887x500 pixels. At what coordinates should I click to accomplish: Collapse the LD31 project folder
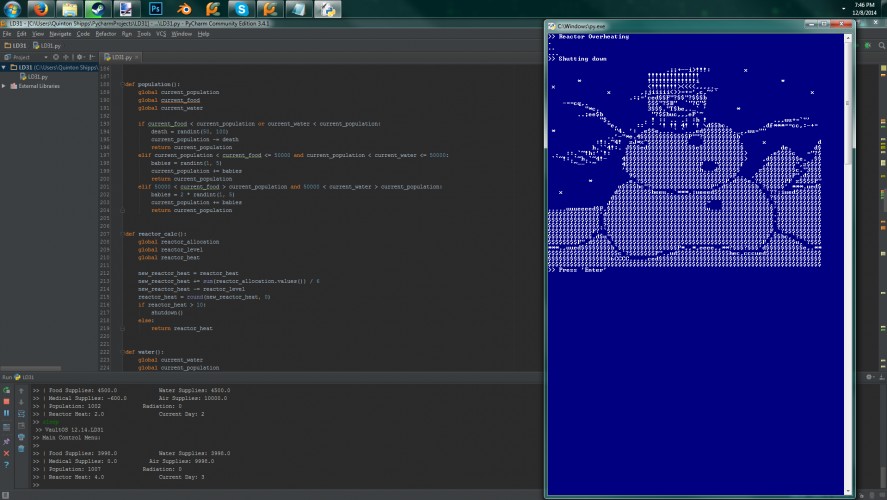point(3,67)
